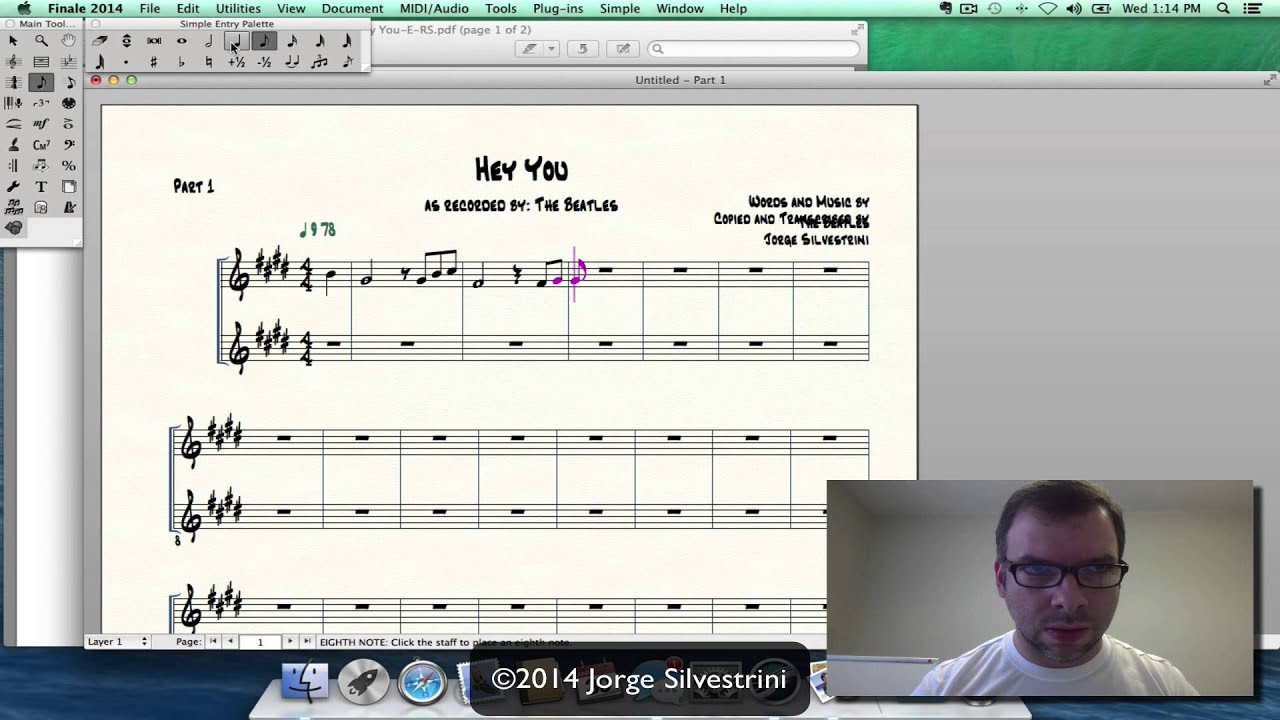Select the Articulation tool
The height and width of the screenshot is (720, 1280).
pos(68,124)
